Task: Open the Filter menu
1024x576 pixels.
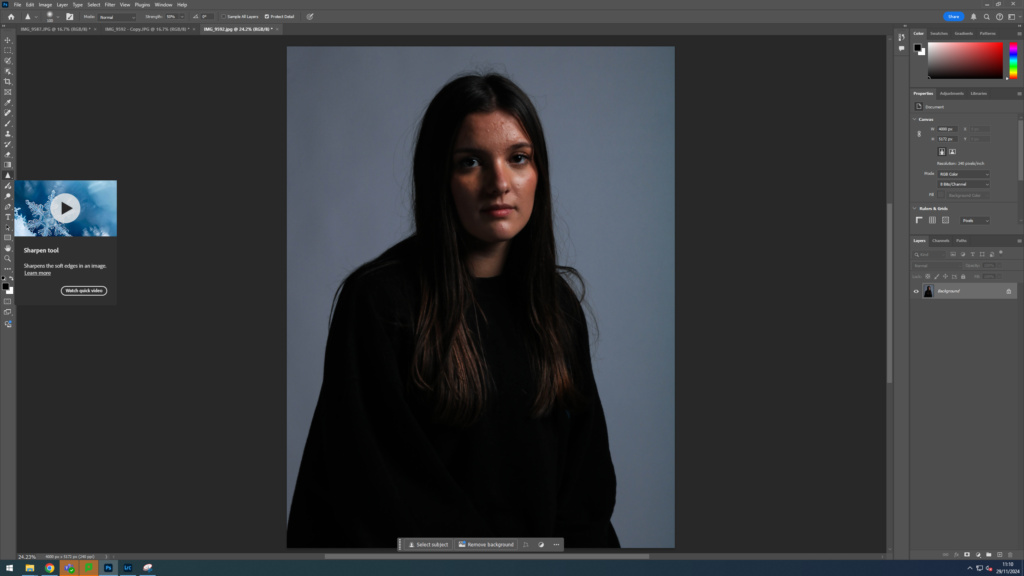Action: tap(110, 5)
